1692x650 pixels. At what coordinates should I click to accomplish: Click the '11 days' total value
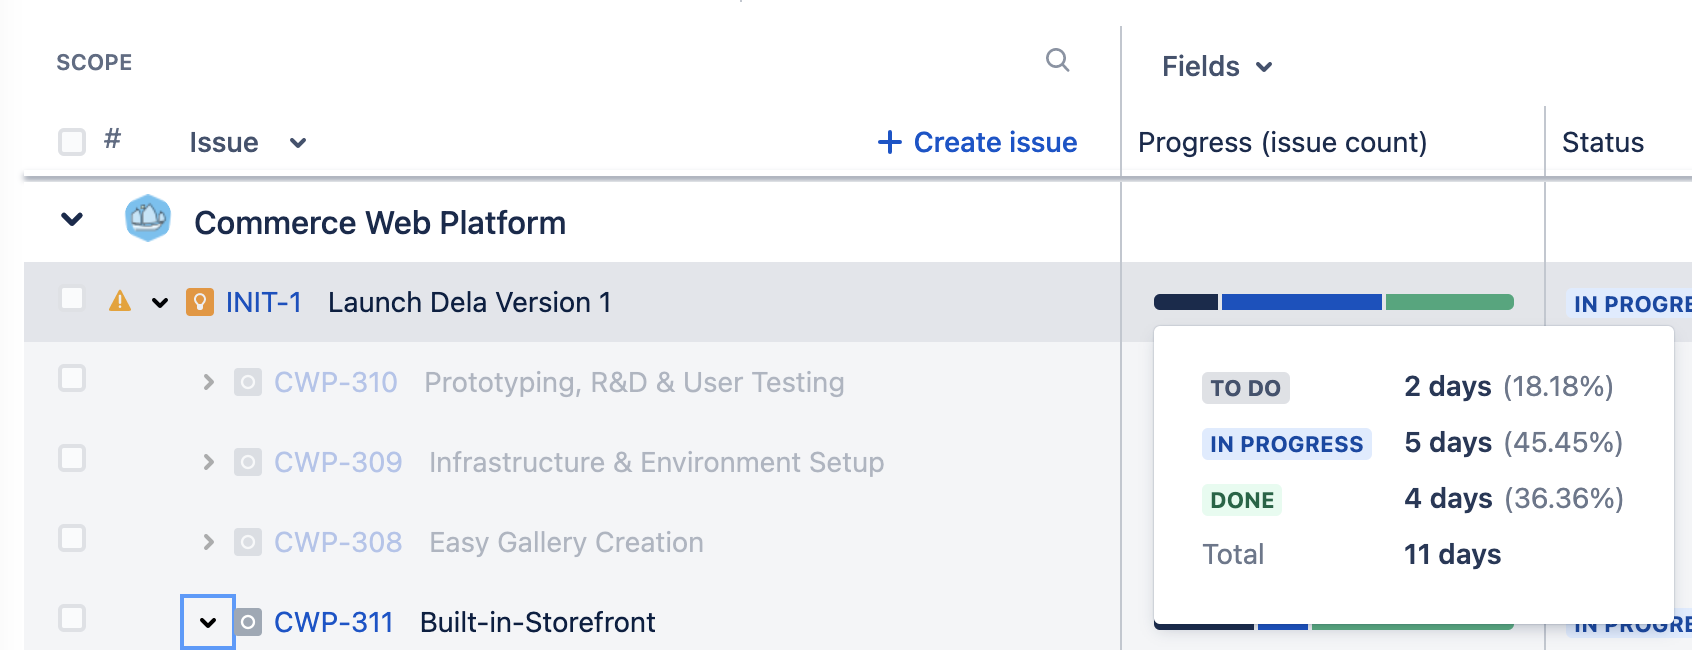(1453, 554)
